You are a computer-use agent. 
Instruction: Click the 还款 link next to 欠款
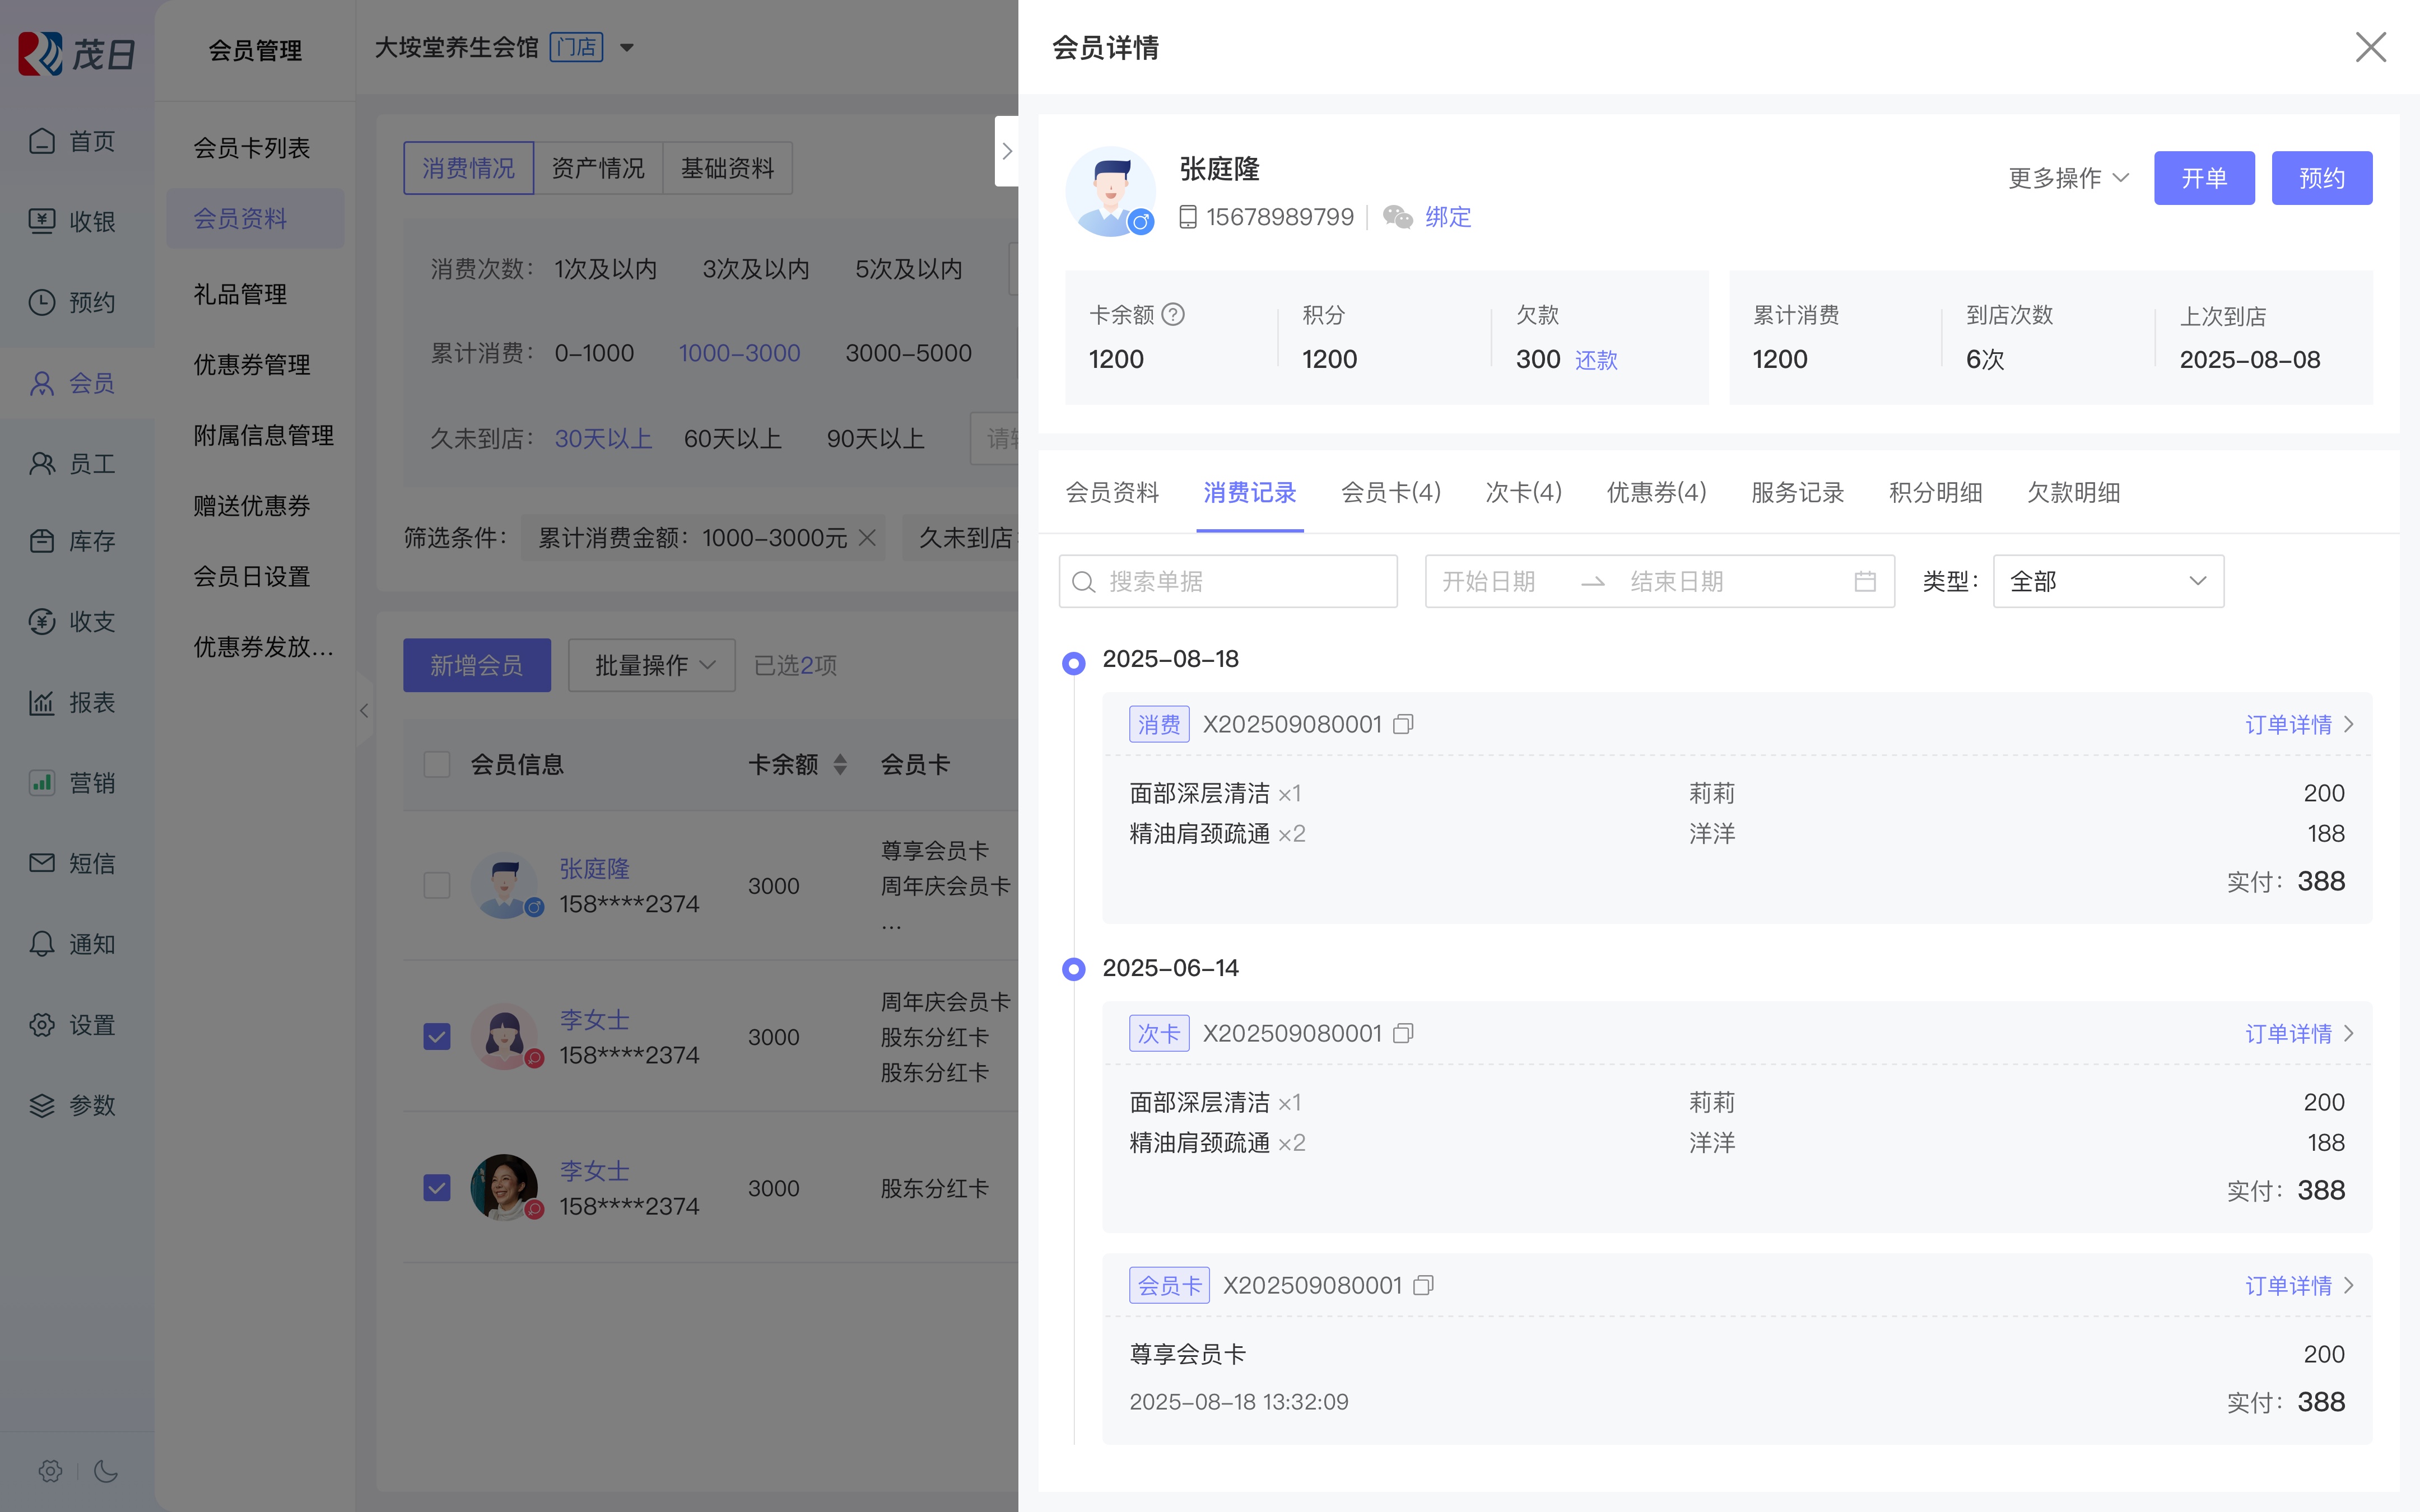click(x=1596, y=360)
